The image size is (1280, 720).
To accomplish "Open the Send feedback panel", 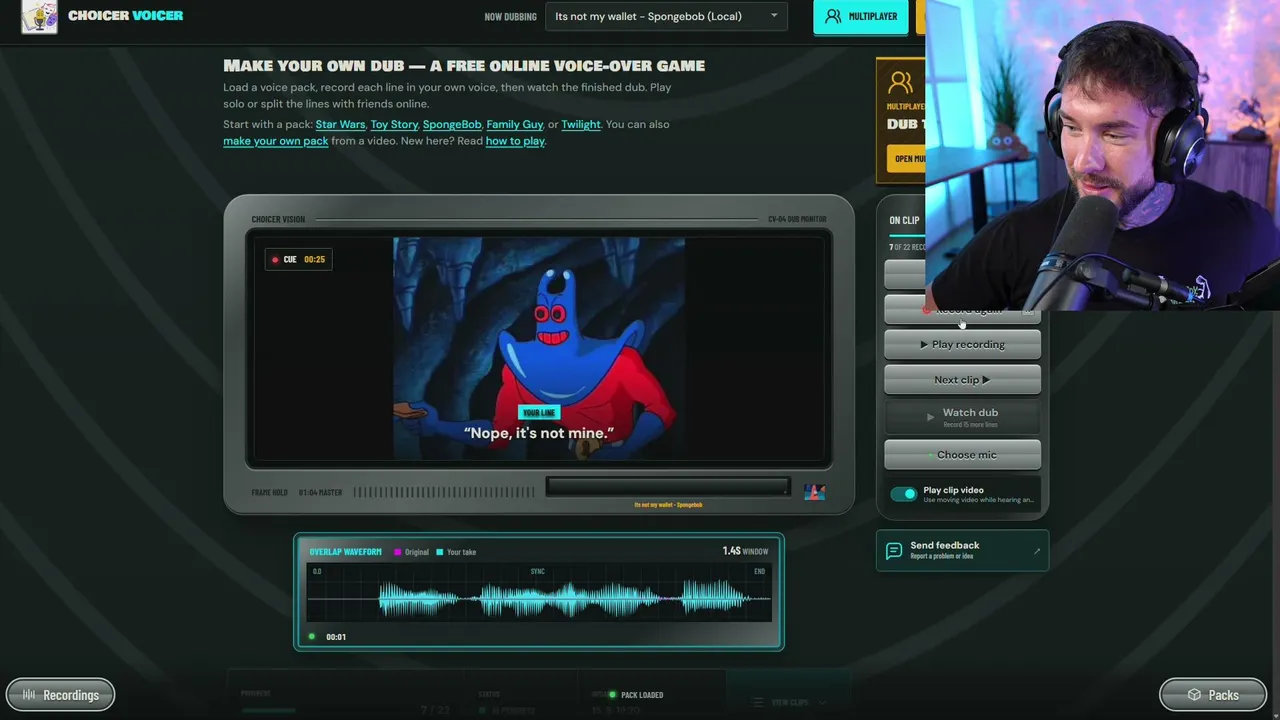I will coord(962,550).
